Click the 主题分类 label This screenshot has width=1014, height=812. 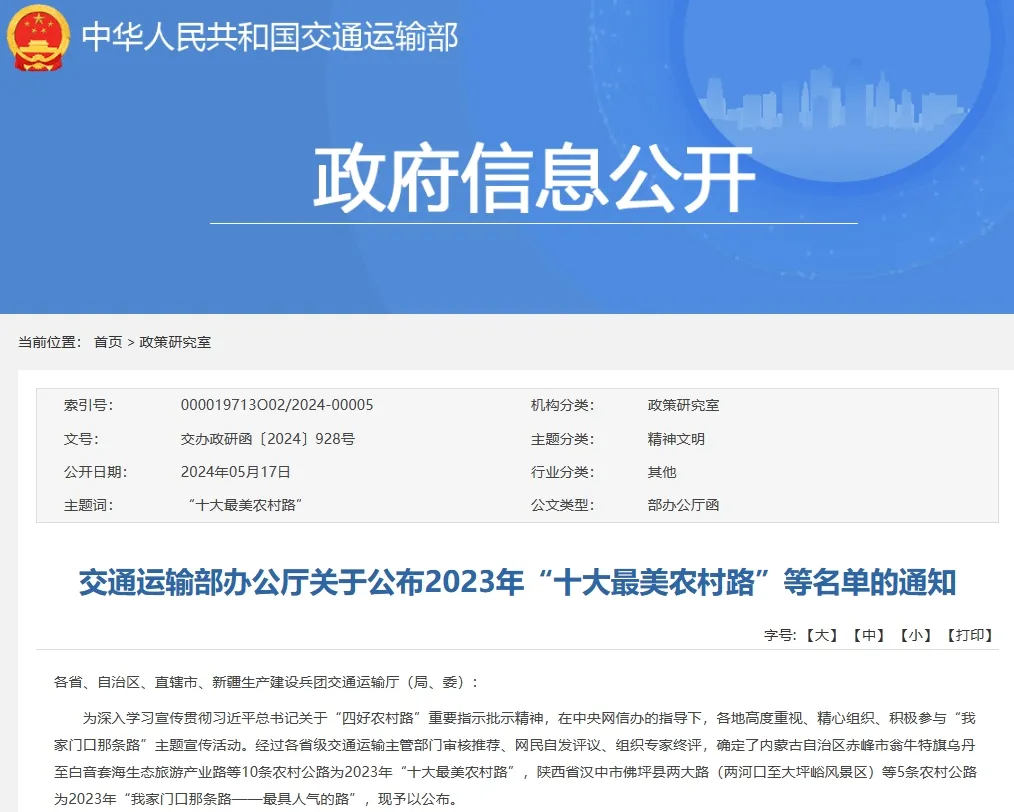coord(562,439)
